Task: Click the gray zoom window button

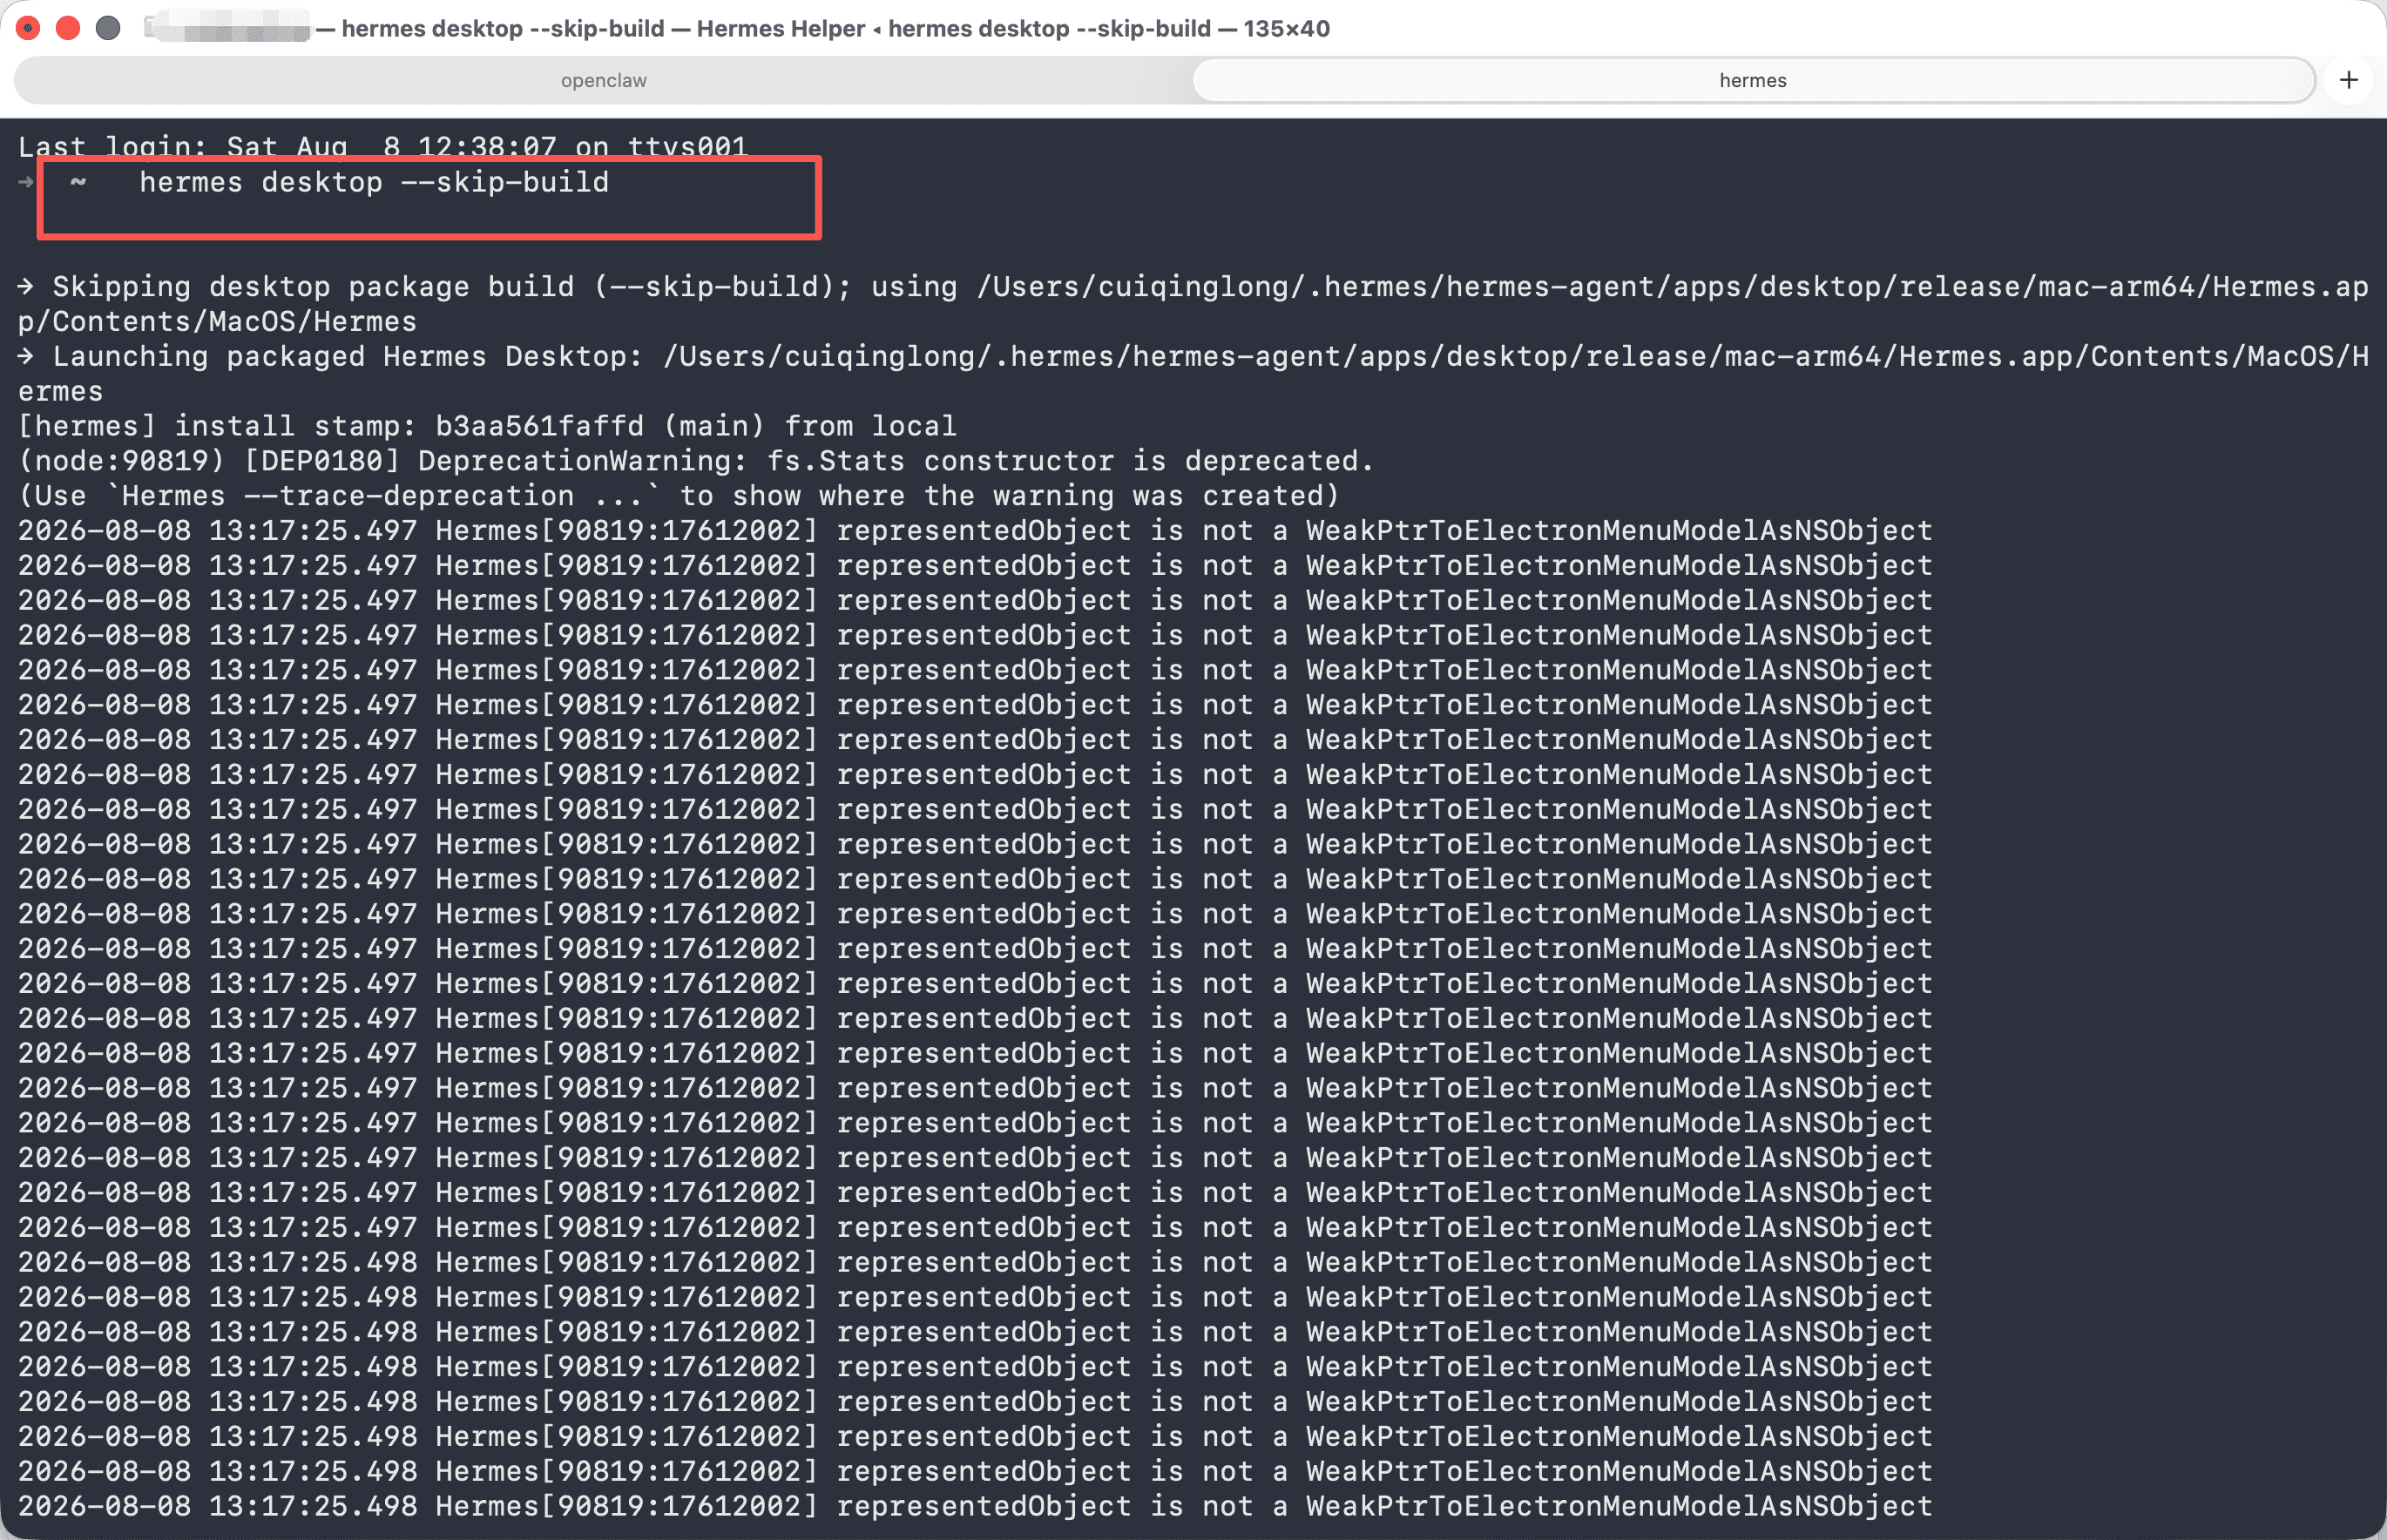Action: [x=108, y=28]
